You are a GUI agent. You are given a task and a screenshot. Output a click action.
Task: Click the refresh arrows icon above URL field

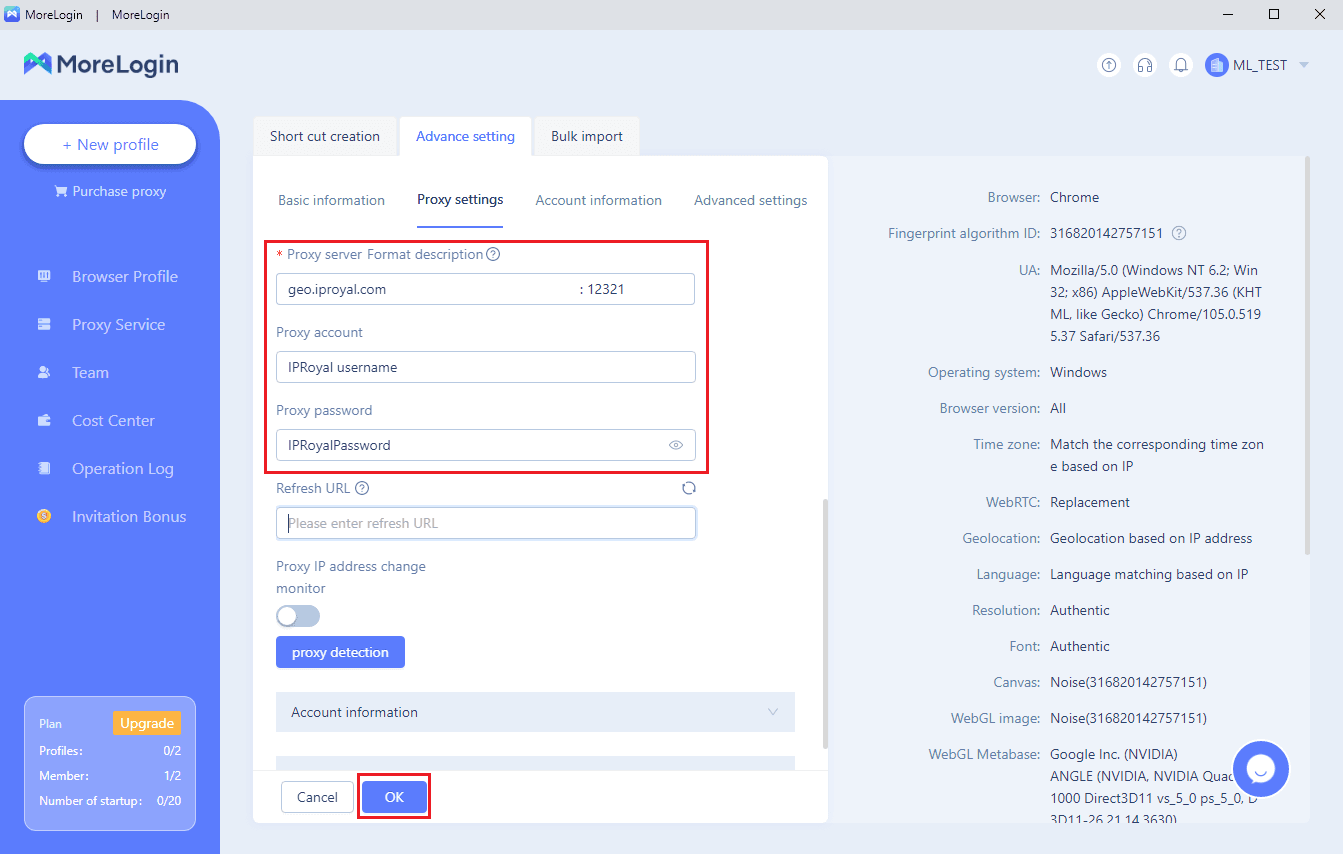(x=689, y=488)
